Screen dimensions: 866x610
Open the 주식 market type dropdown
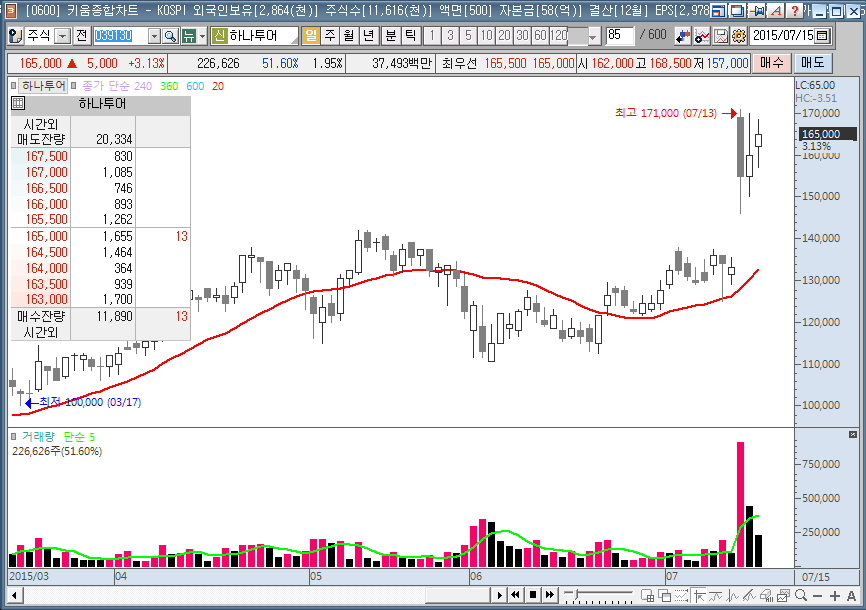click(62, 36)
